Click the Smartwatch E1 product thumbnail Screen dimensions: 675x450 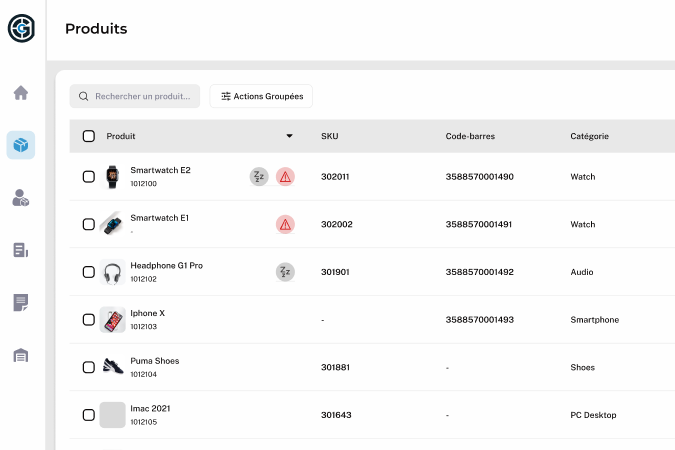click(112, 224)
